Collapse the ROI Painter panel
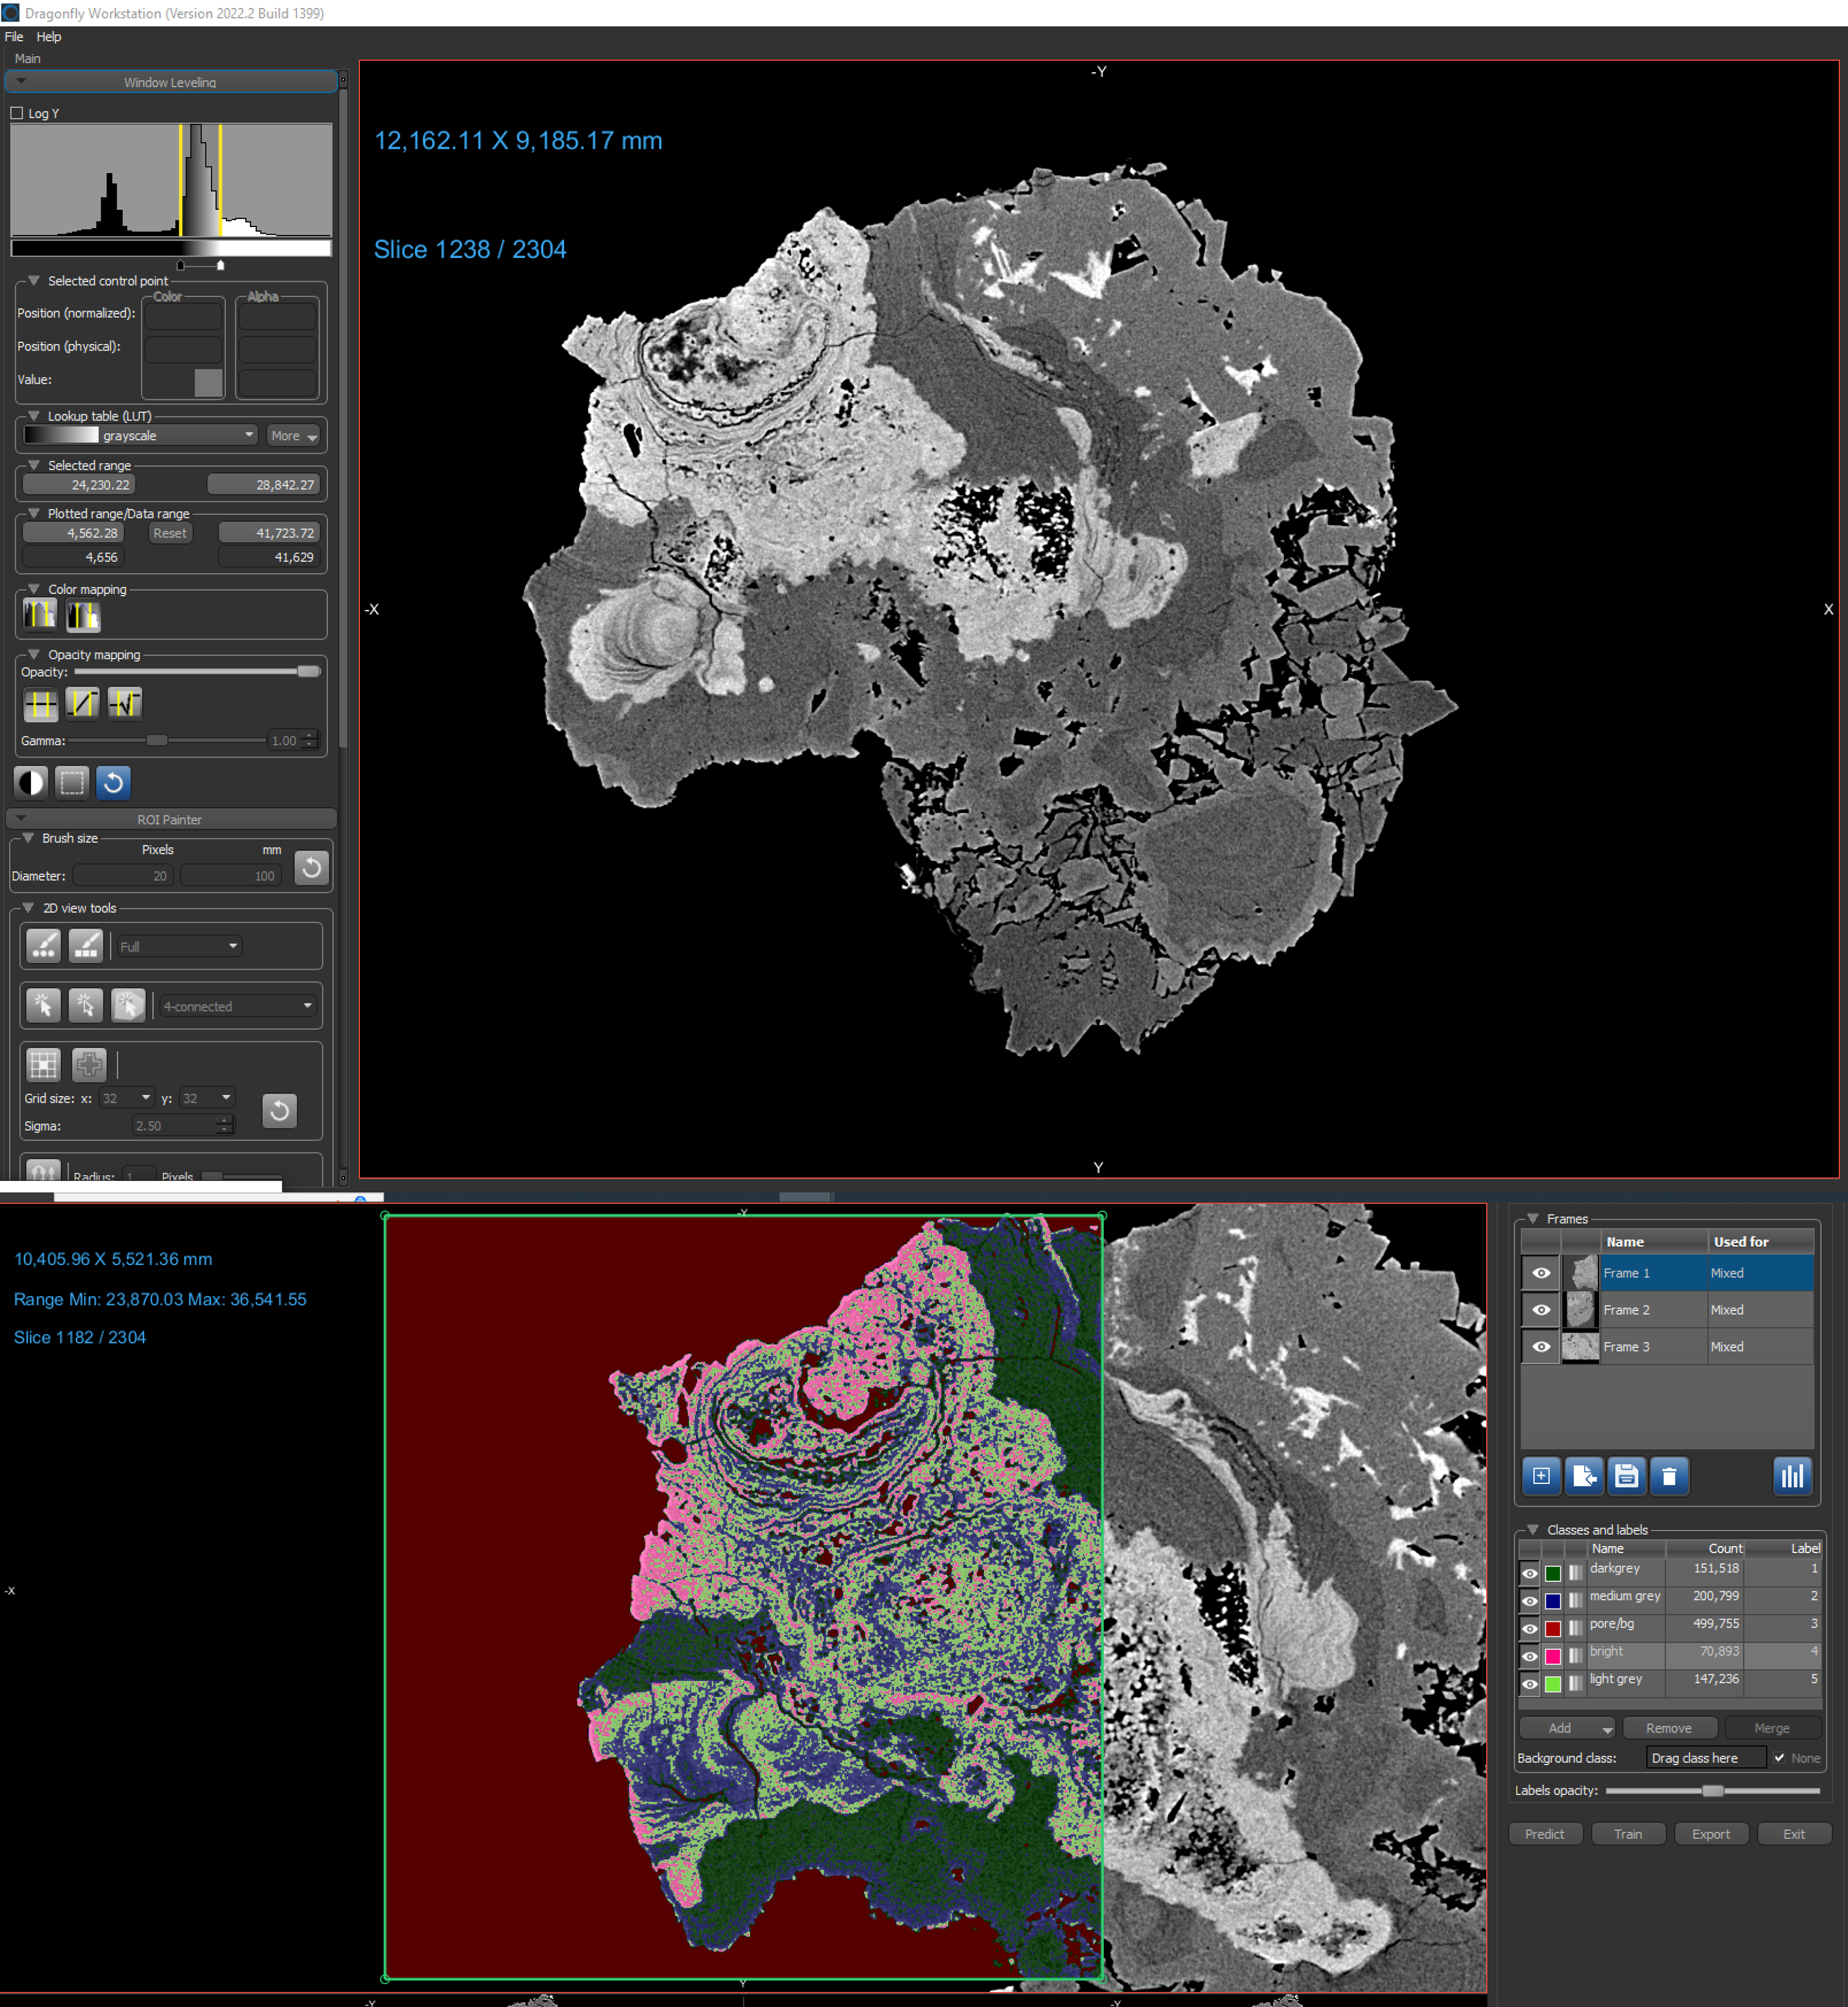The height and width of the screenshot is (2007, 1848). coord(21,818)
